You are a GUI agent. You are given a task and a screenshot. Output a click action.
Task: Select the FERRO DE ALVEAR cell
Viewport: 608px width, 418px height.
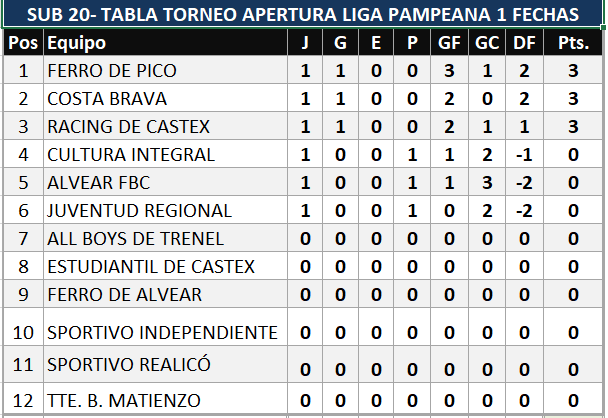coord(124,295)
